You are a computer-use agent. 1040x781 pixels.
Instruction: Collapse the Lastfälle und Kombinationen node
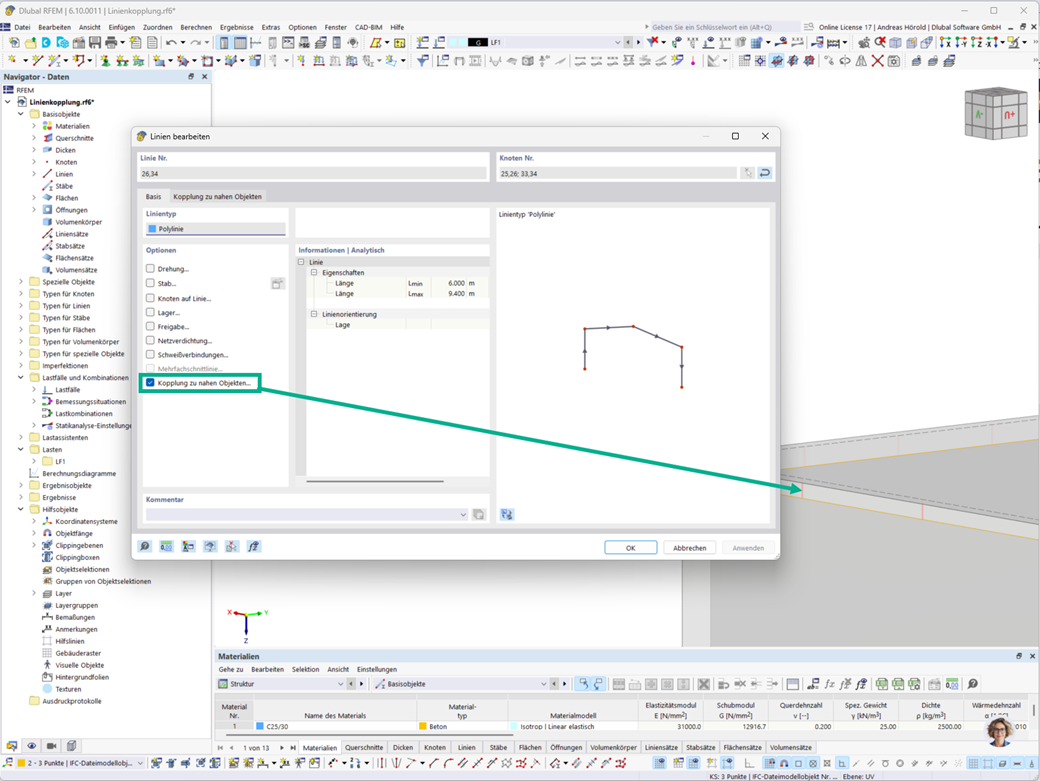click(x=21, y=377)
